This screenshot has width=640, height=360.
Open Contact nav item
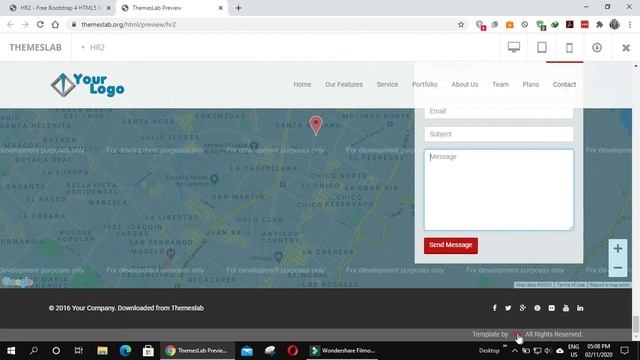(564, 84)
